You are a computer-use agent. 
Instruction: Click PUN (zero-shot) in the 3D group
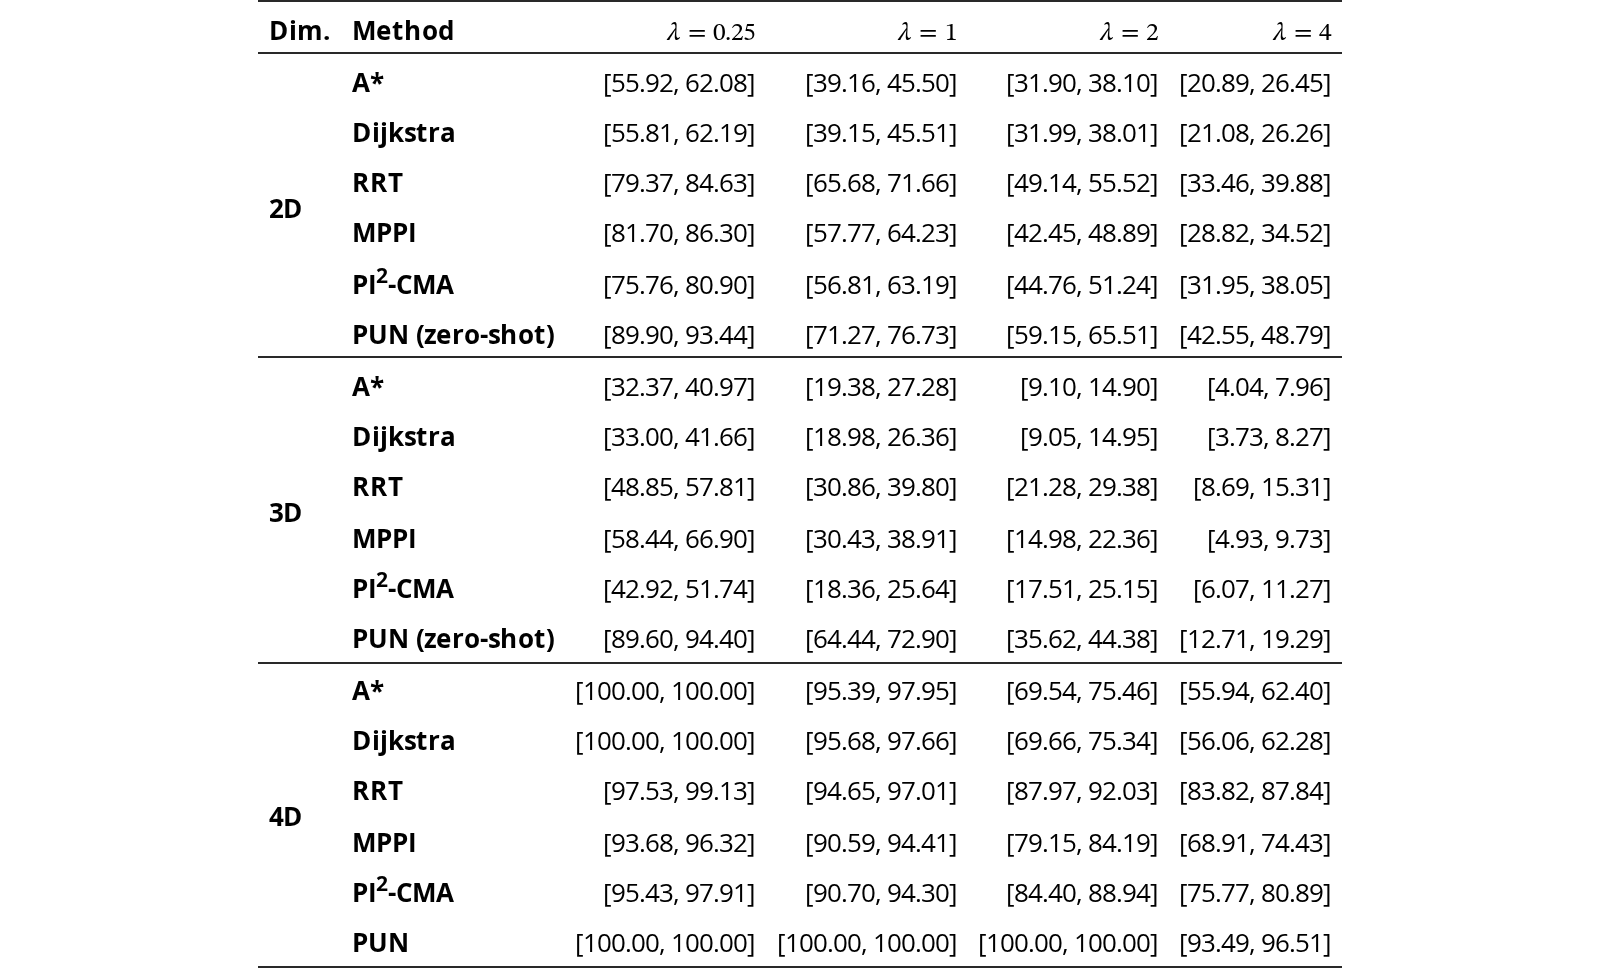tap(453, 639)
